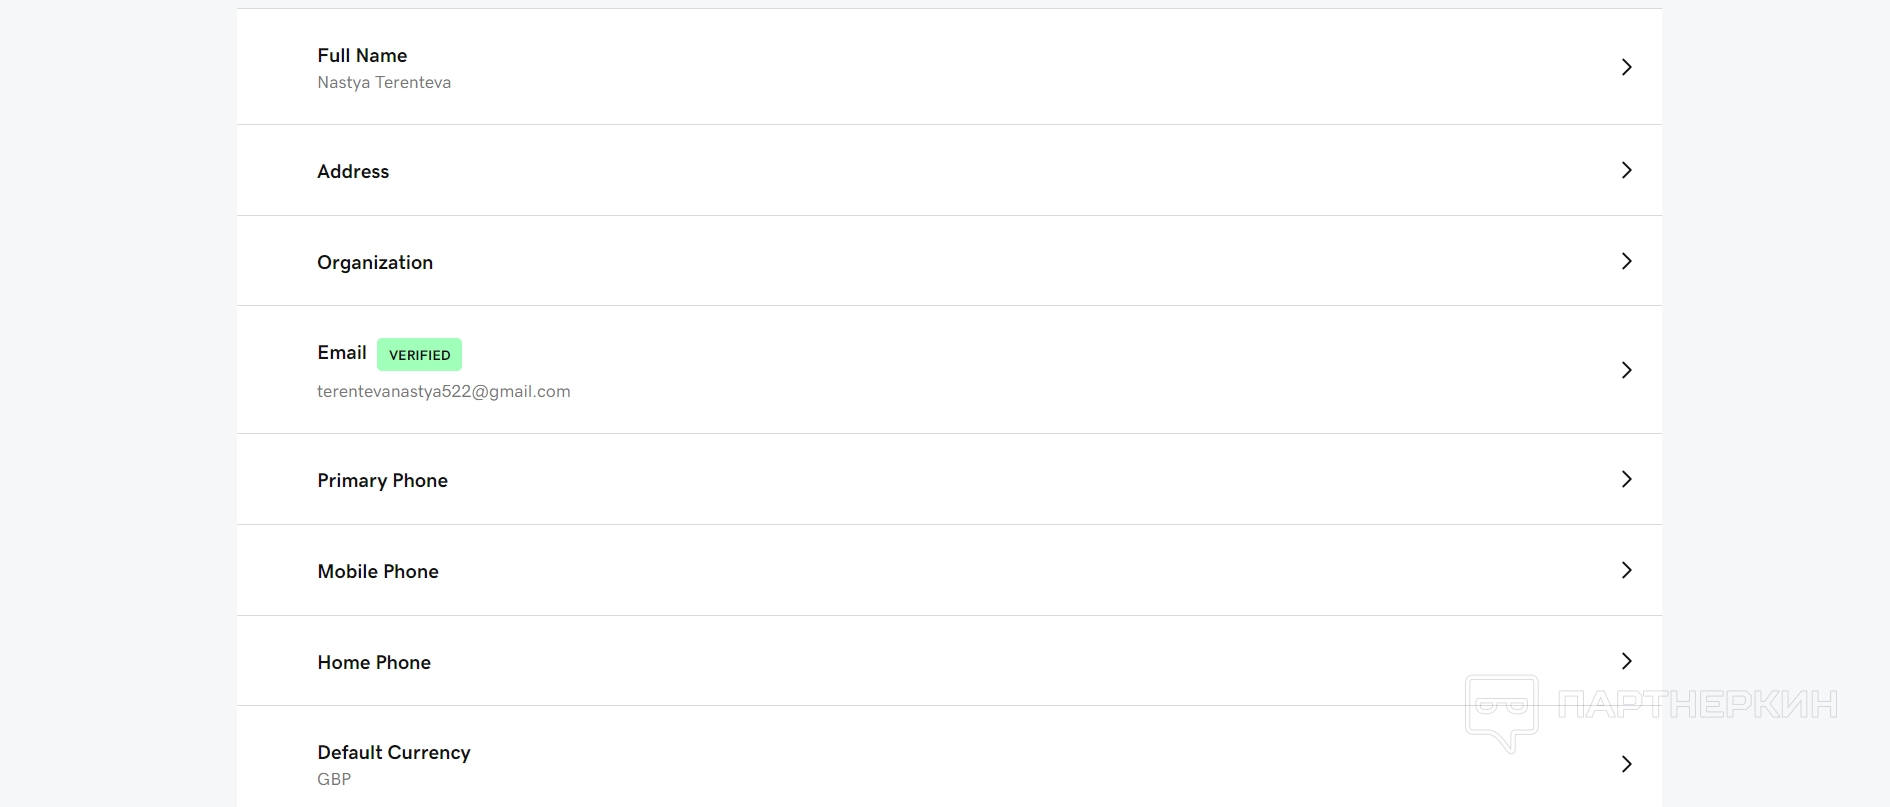1890x807 pixels.
Task: Click the name value Nastya Terenteva
Action: (x=384, y=83)
